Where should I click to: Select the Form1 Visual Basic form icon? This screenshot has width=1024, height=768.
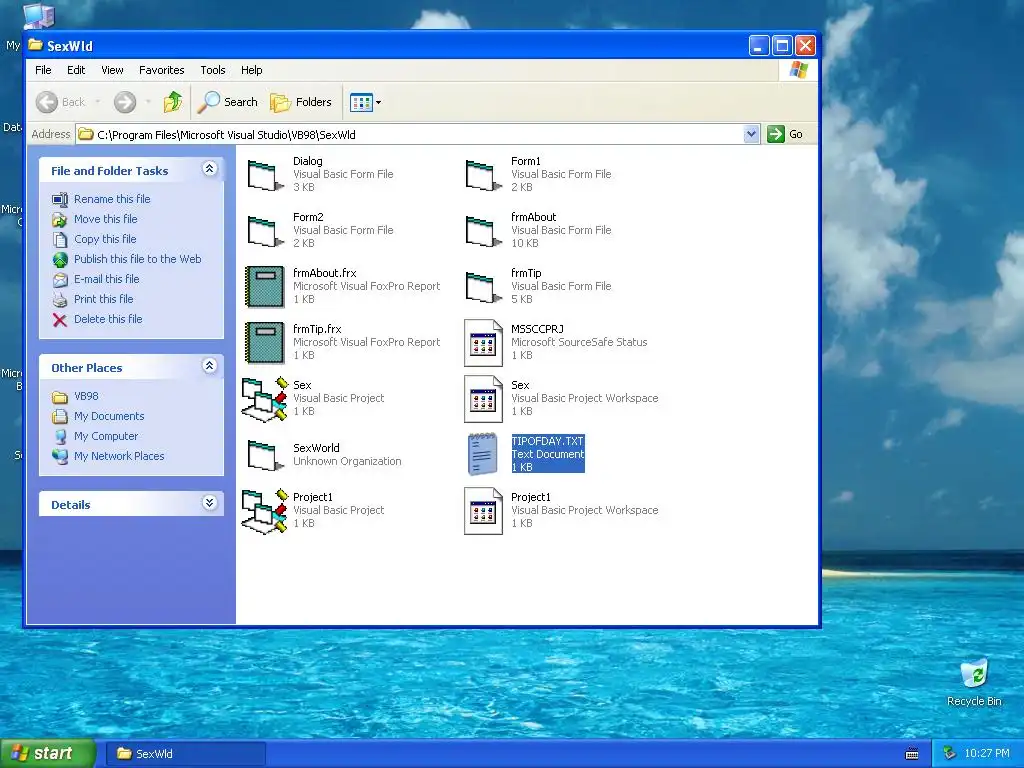click(483, 175)
